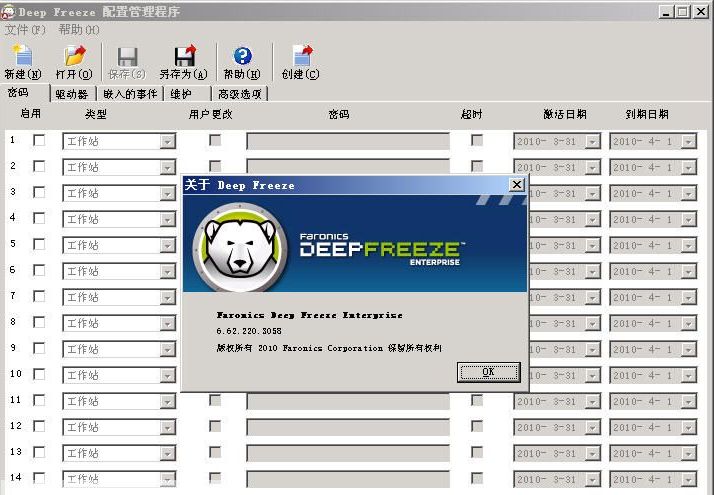714x495 pixels.
Task: Click the 打开 (Open) folder icon
Action: [x=74, y=56]
